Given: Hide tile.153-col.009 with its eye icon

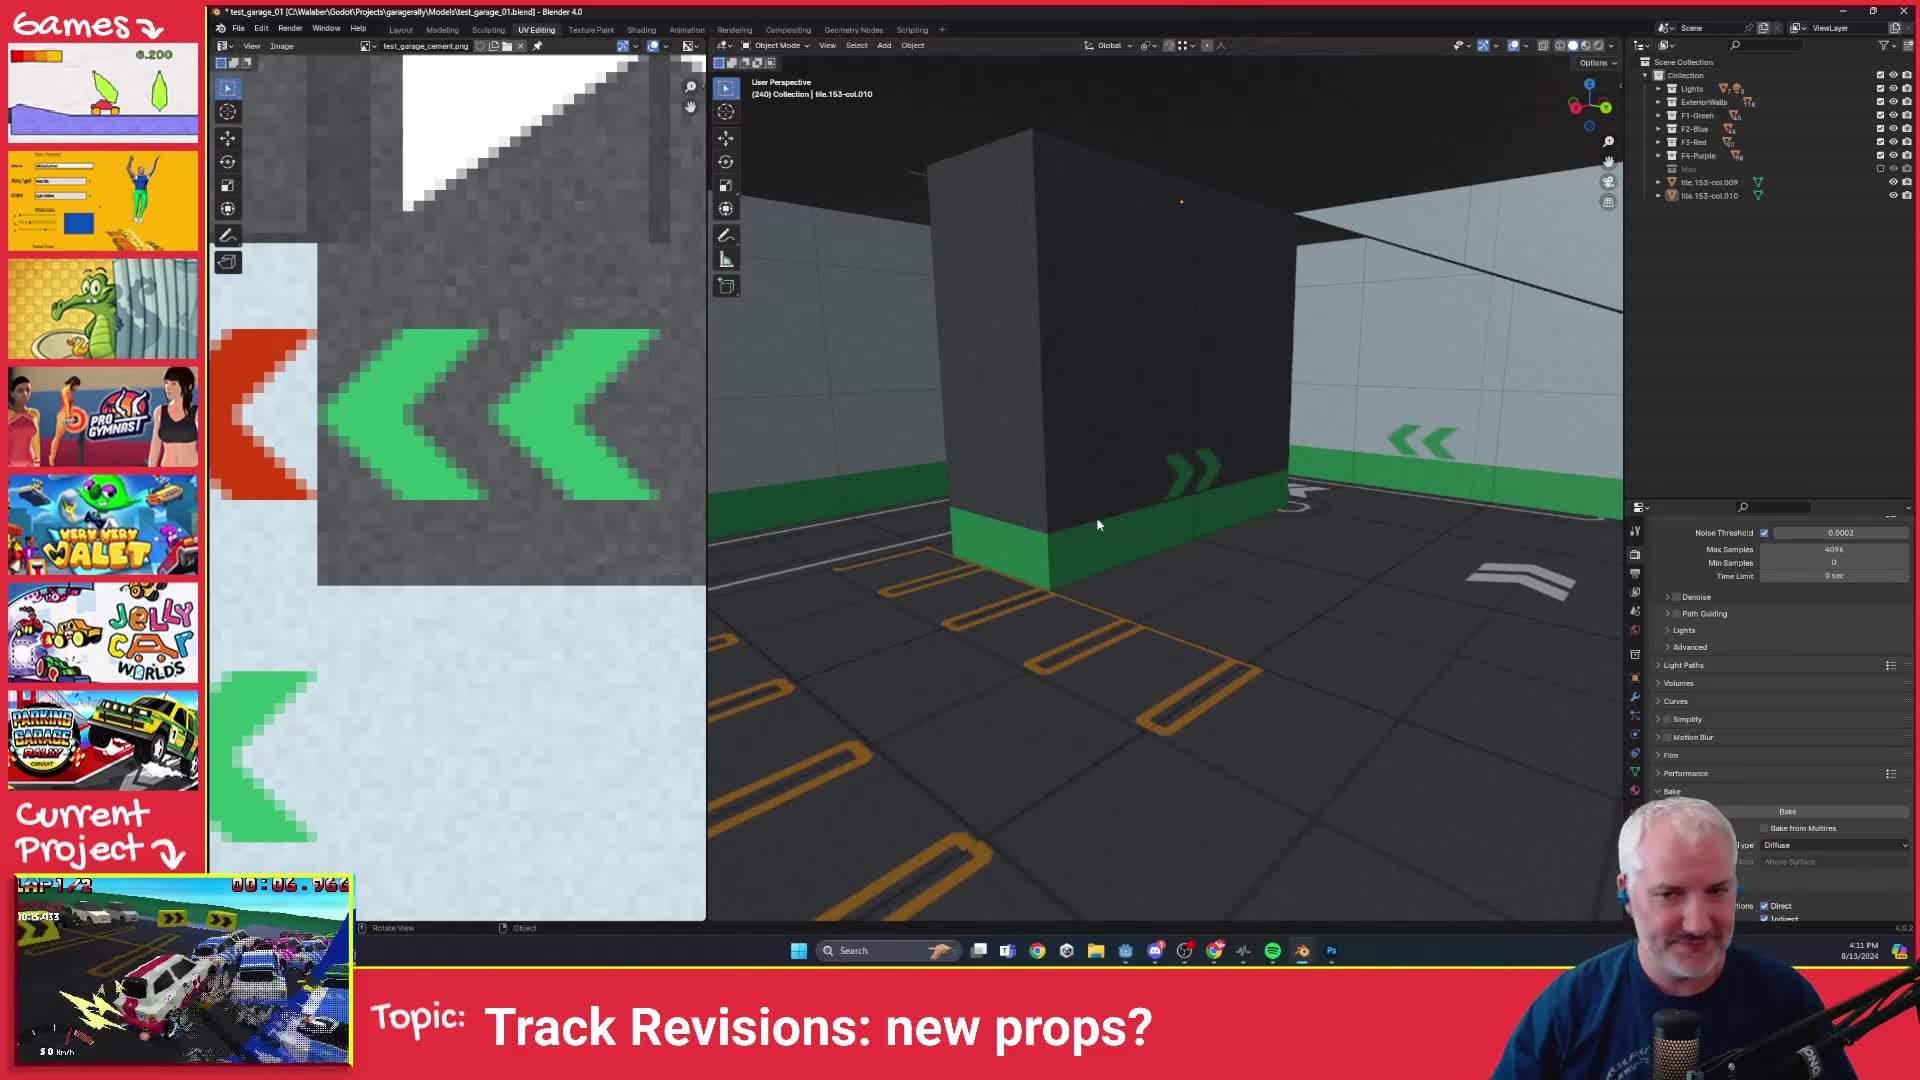Looking at the screenshot, I should [x=1893, y=183].
